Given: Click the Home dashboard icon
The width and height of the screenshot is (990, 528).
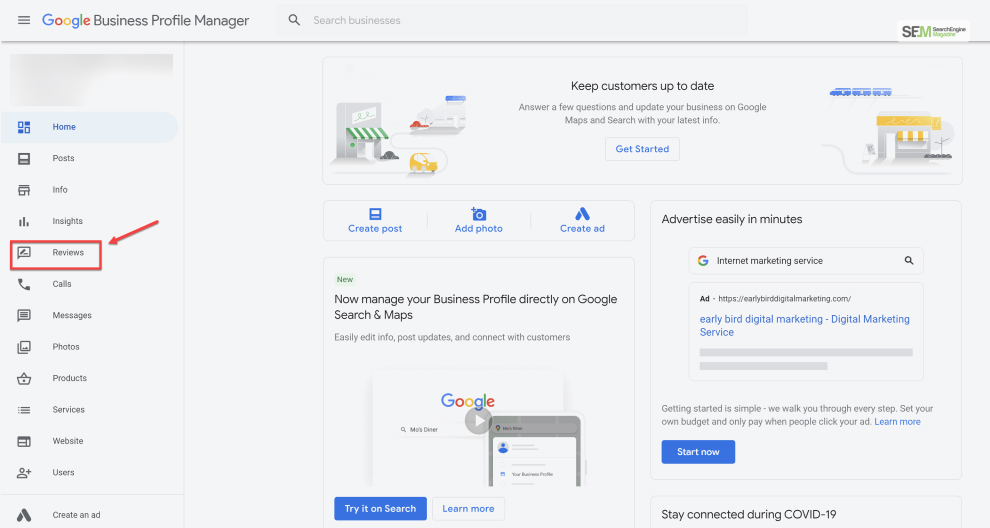Looking at the screenshot, I should [24, 127].
